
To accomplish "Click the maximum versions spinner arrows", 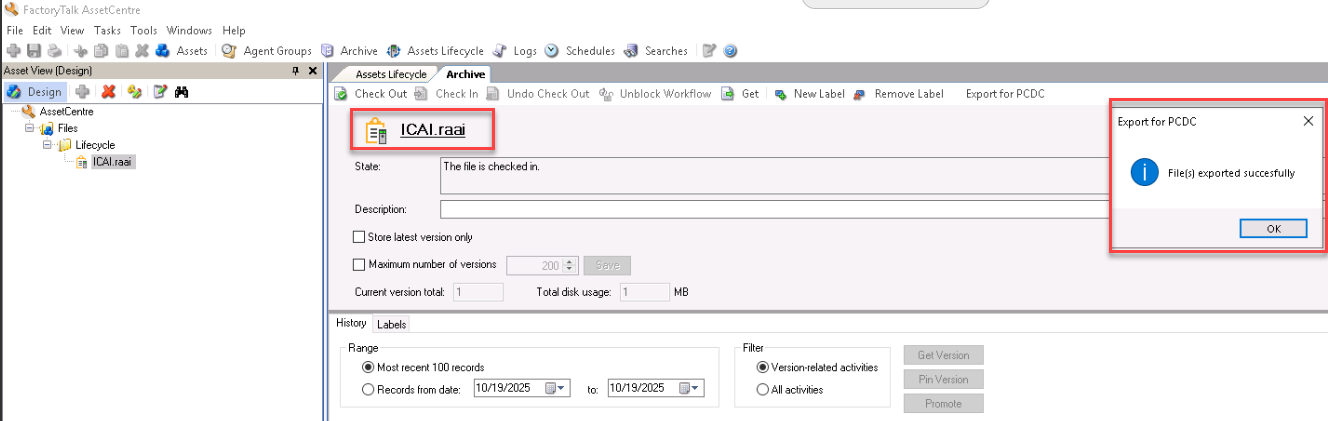I will pos(571,265).
